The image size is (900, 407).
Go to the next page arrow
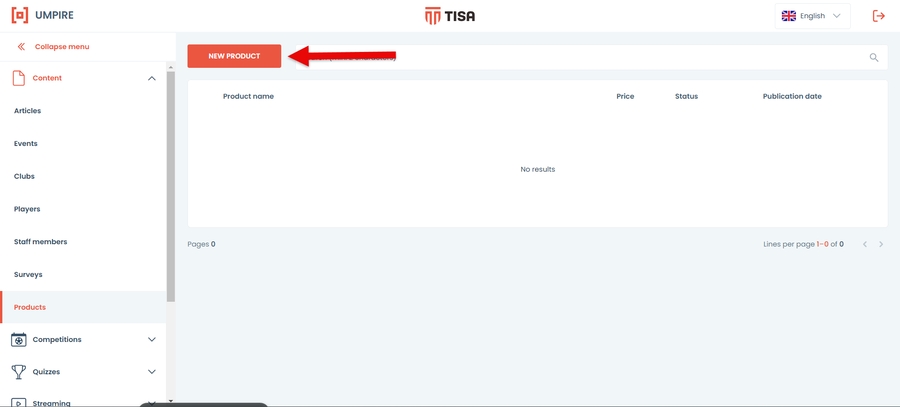coord(881,245)
